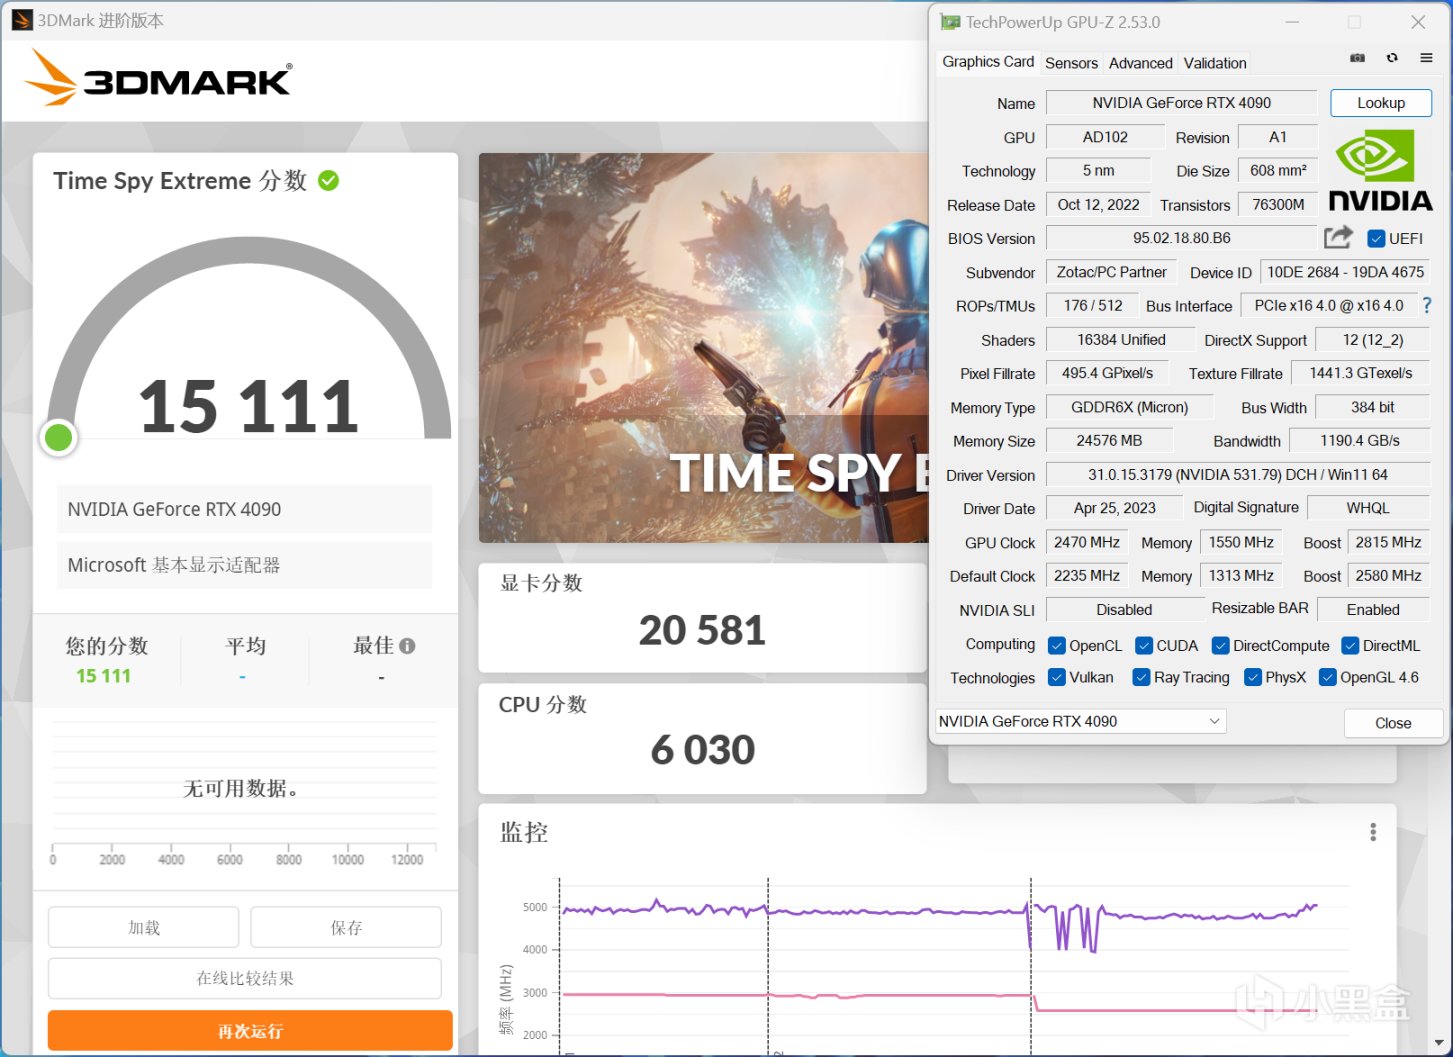Click the GPU-Z title bar app icon
Screen dimensions: 1453x1057
pos(950,22)
